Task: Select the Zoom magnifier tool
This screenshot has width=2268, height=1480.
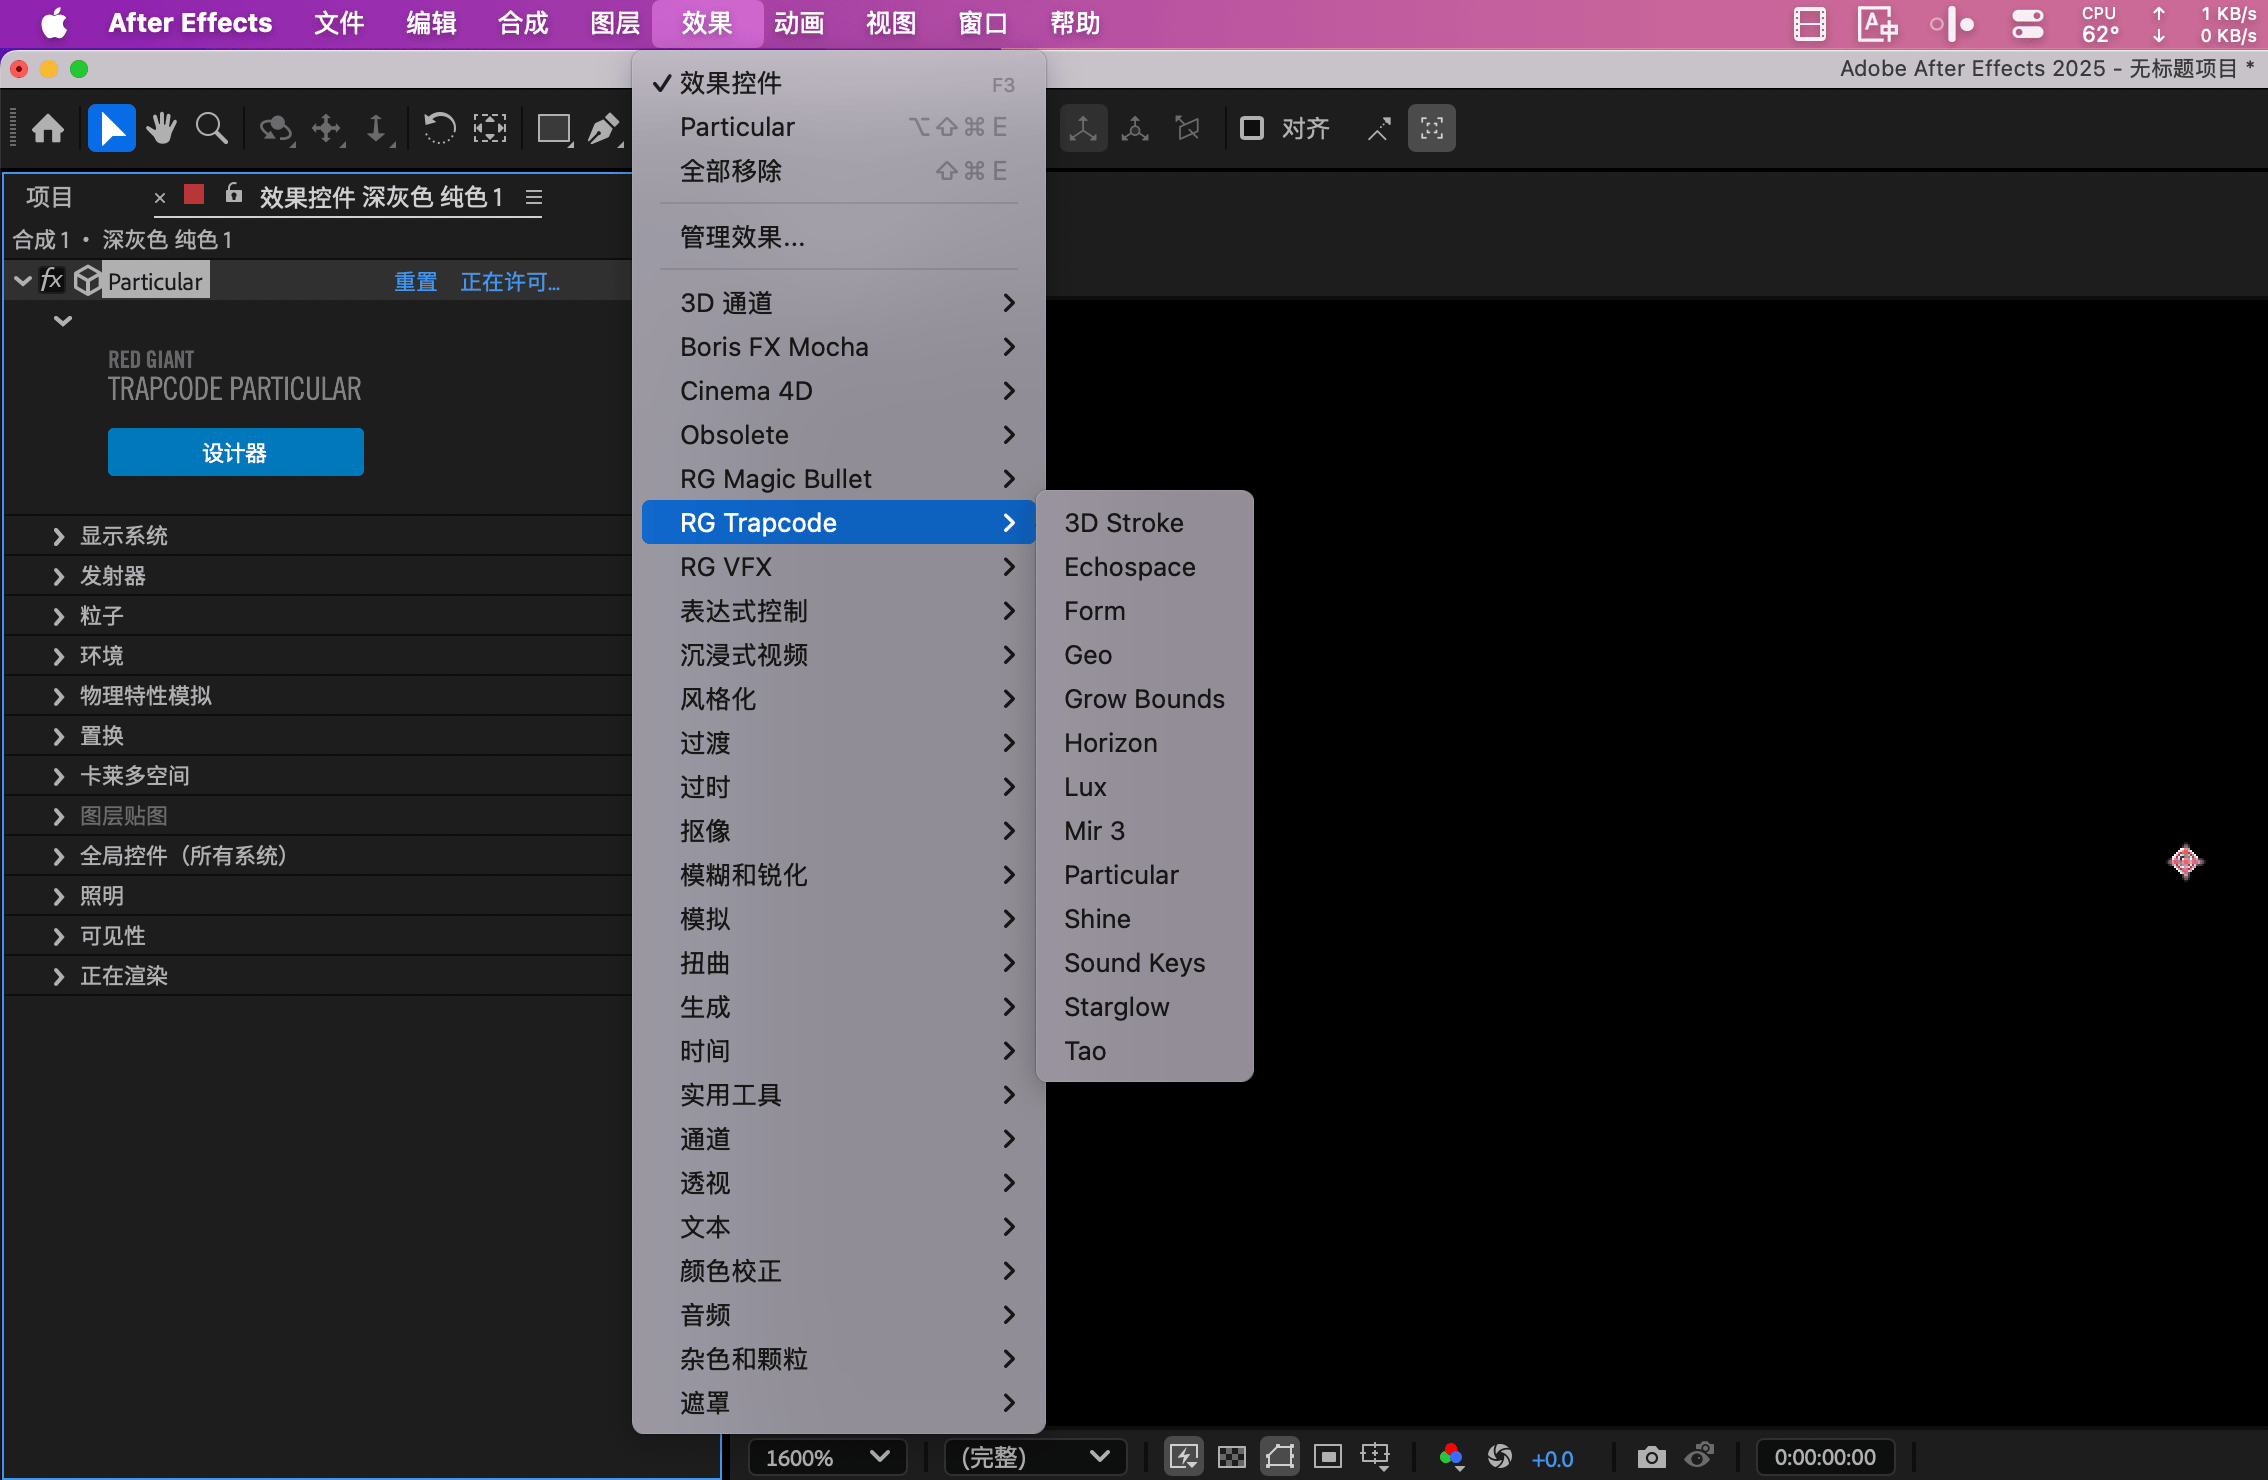Action: click(x=211, y=128)
